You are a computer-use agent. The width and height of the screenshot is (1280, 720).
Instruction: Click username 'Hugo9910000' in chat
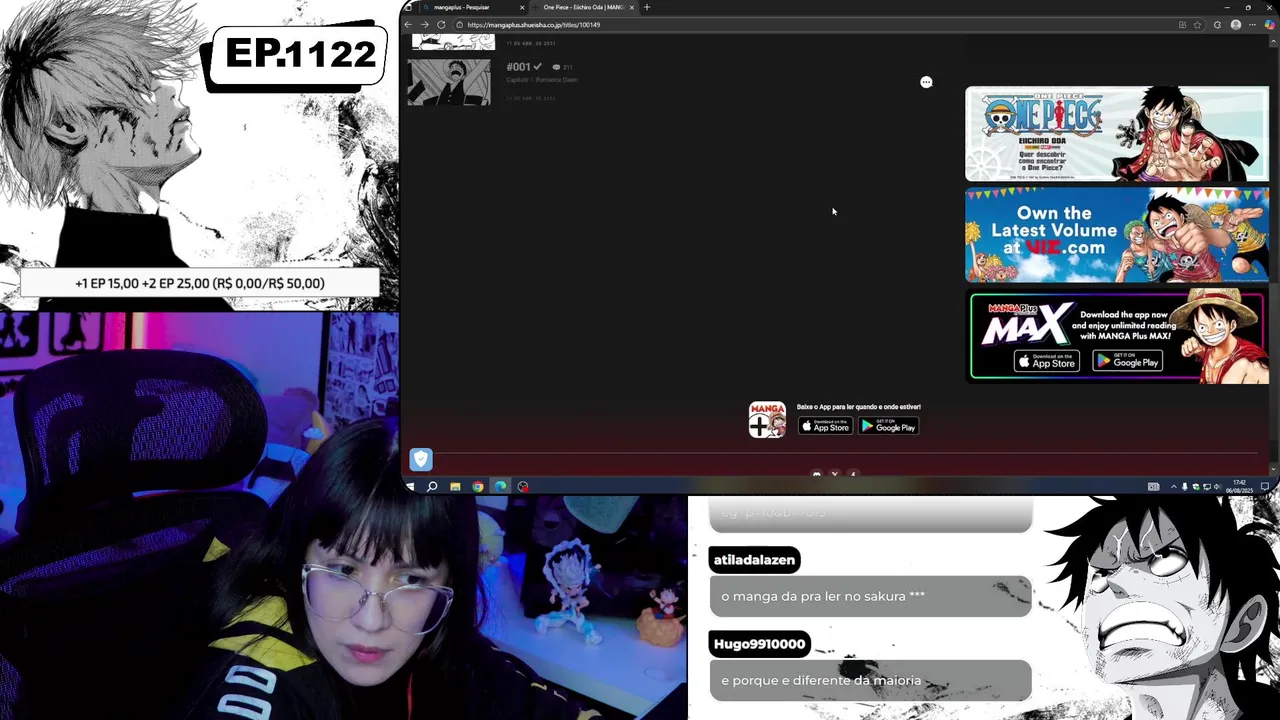(759, 644)
